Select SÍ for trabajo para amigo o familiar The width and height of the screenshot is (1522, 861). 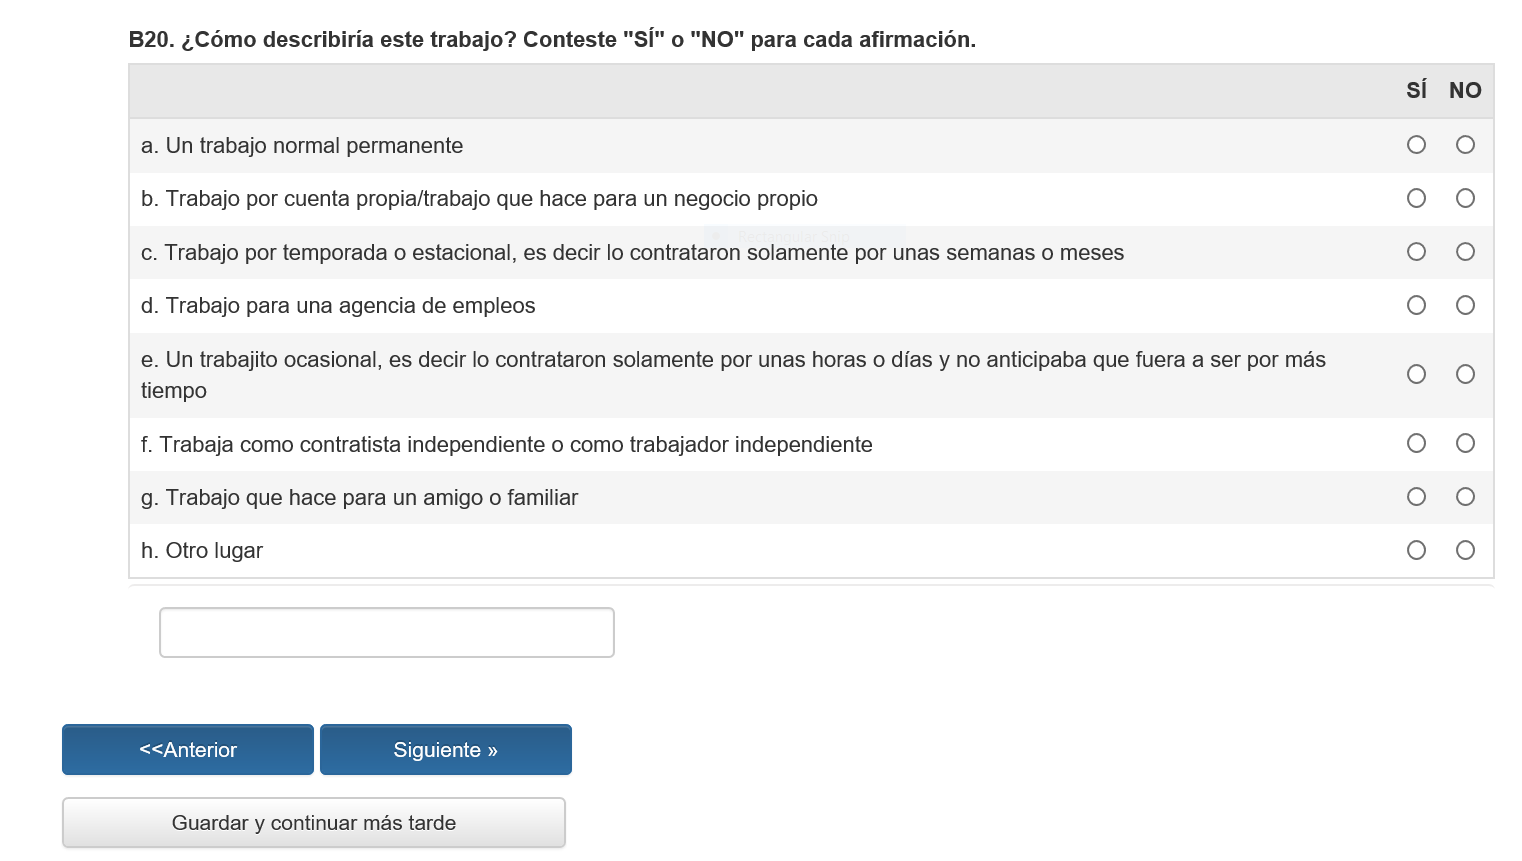(1416, 497)
